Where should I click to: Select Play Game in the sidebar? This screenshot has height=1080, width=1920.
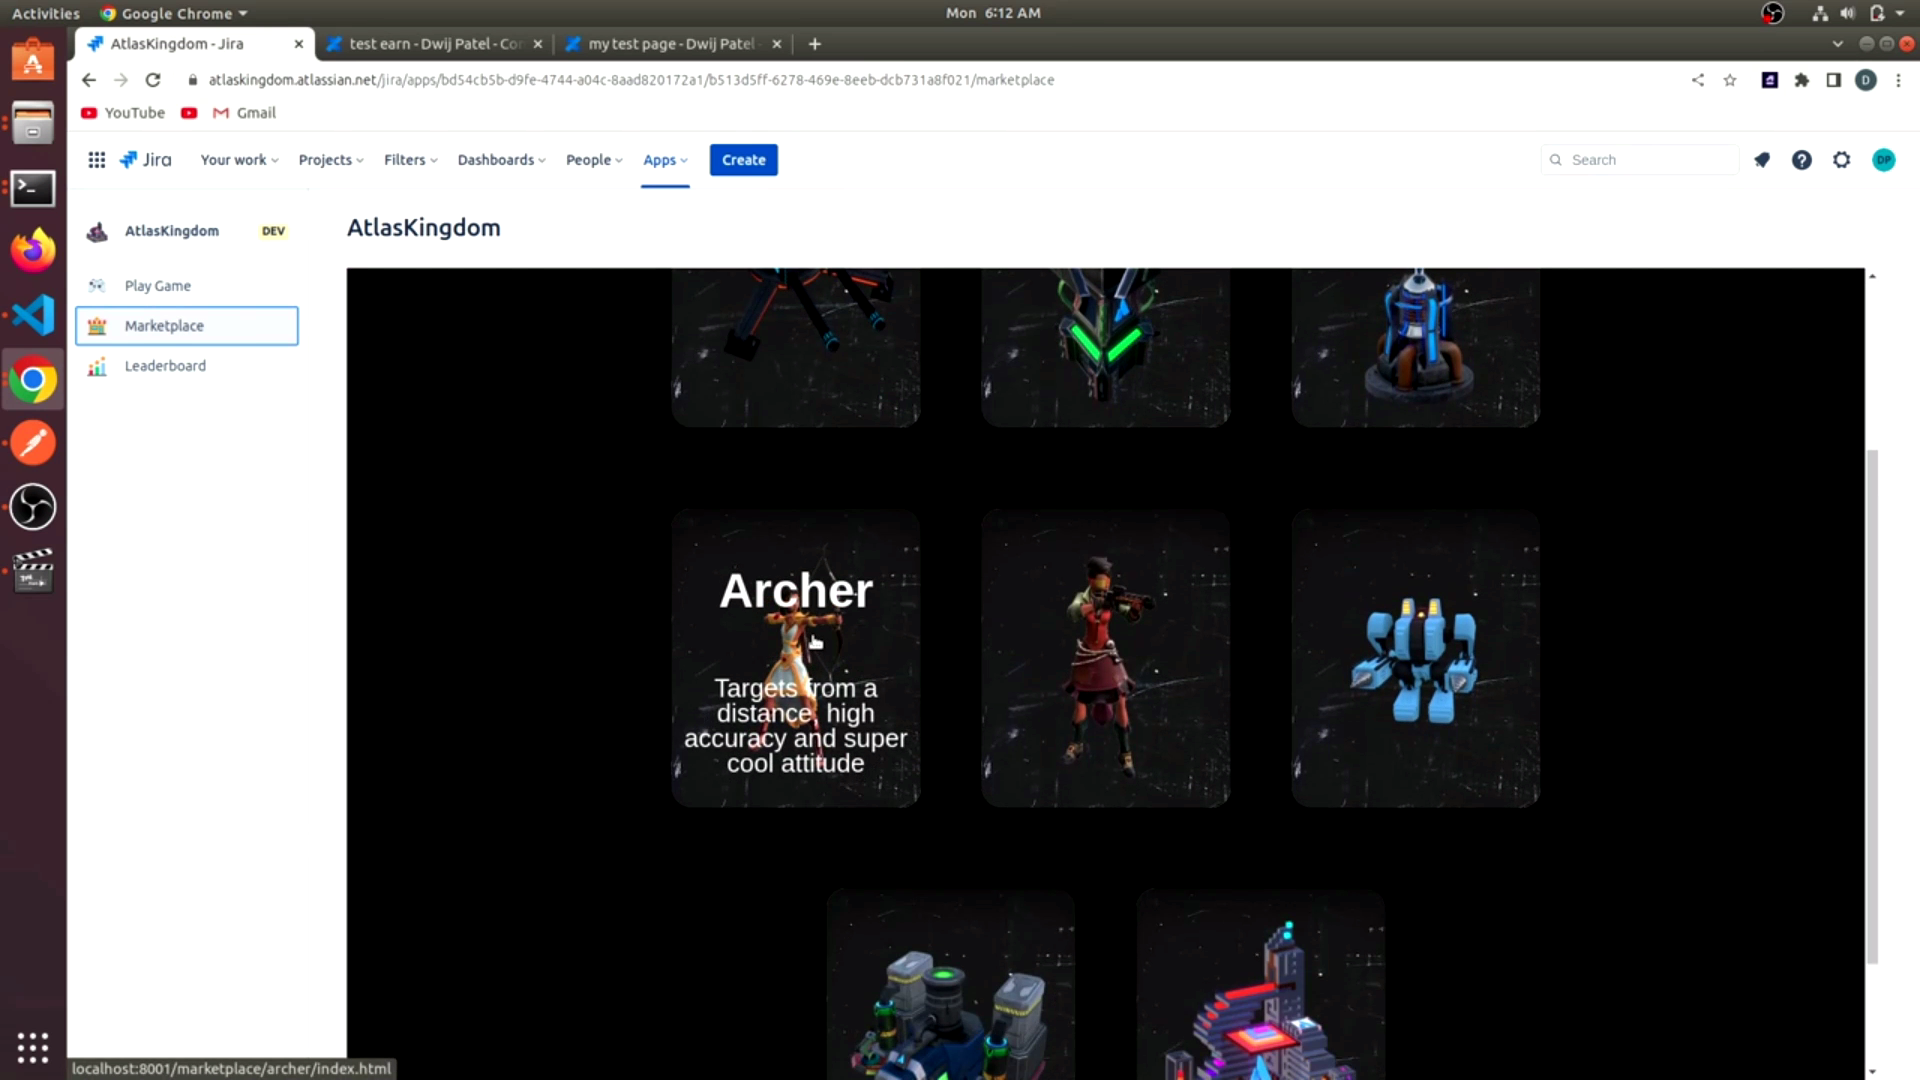pos(157,286)
